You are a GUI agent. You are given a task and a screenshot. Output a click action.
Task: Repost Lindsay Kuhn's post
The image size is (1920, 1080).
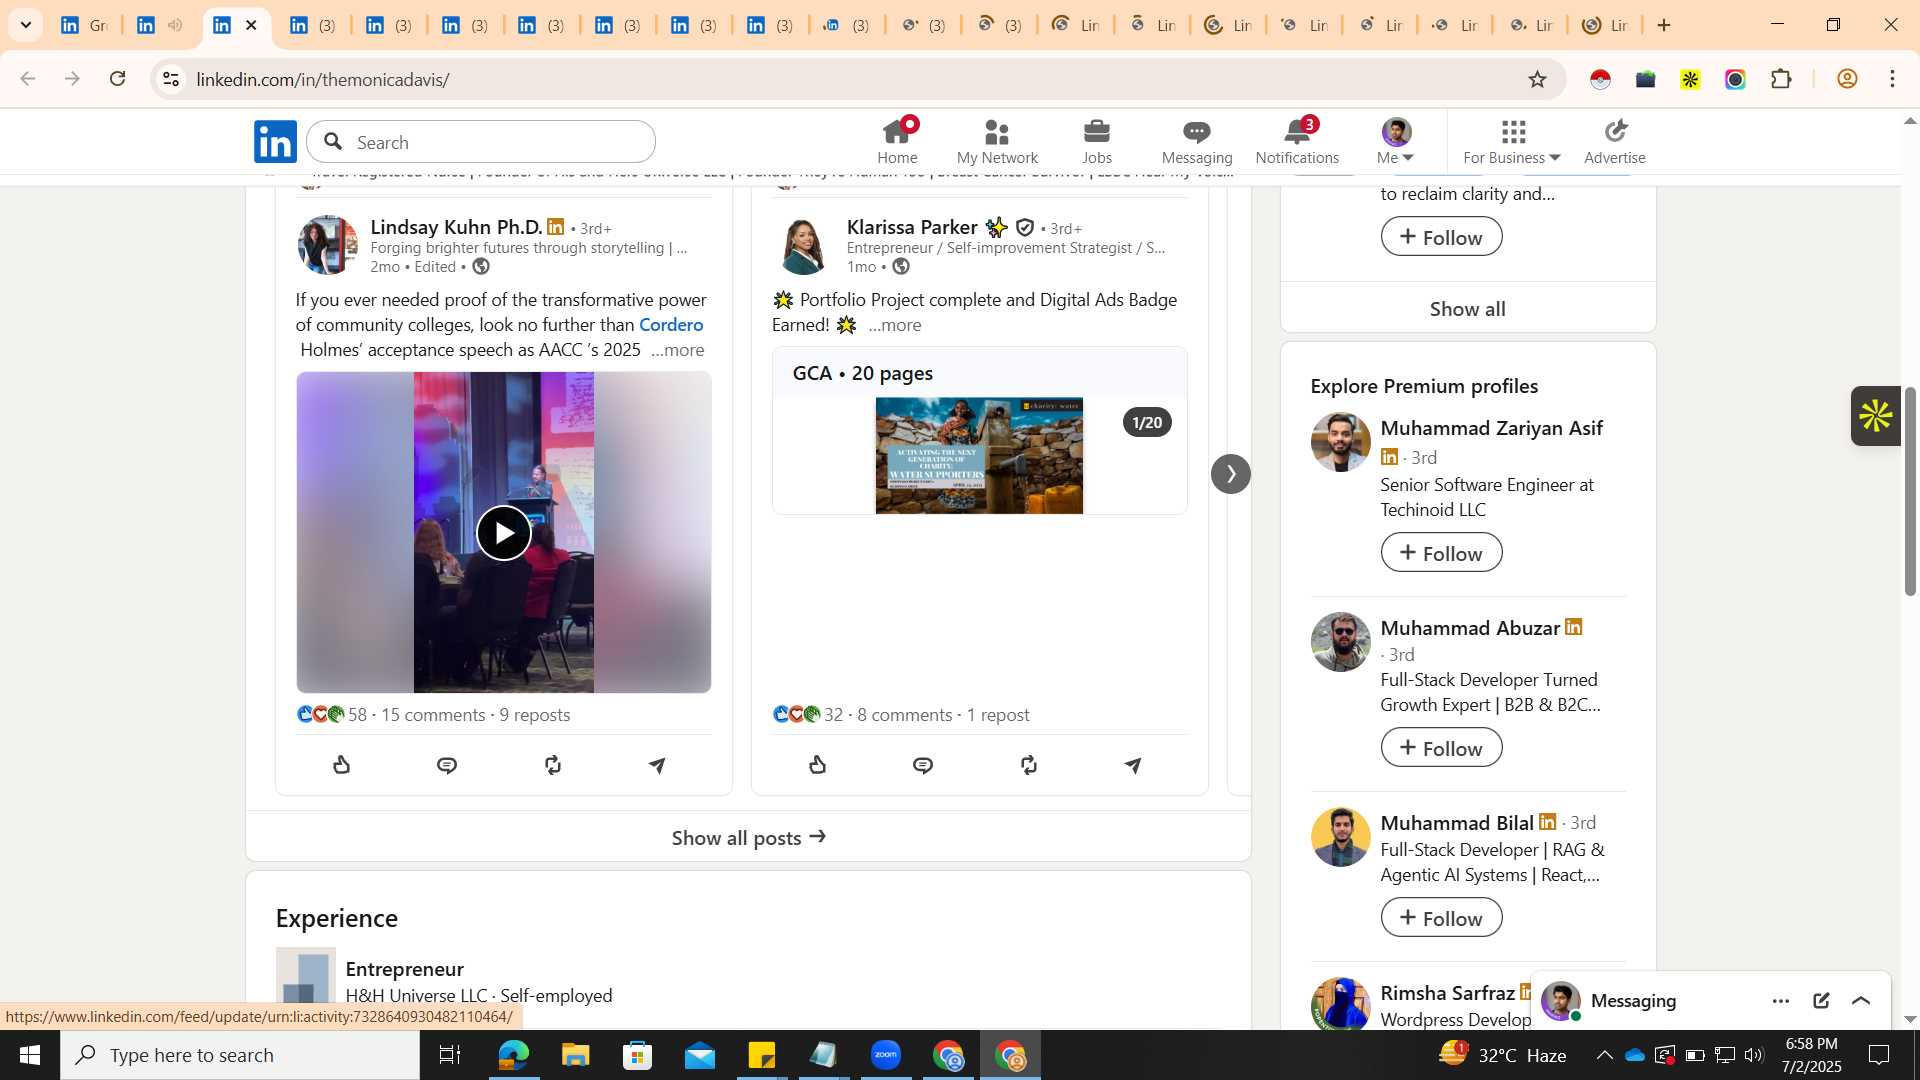coord(553,765)
